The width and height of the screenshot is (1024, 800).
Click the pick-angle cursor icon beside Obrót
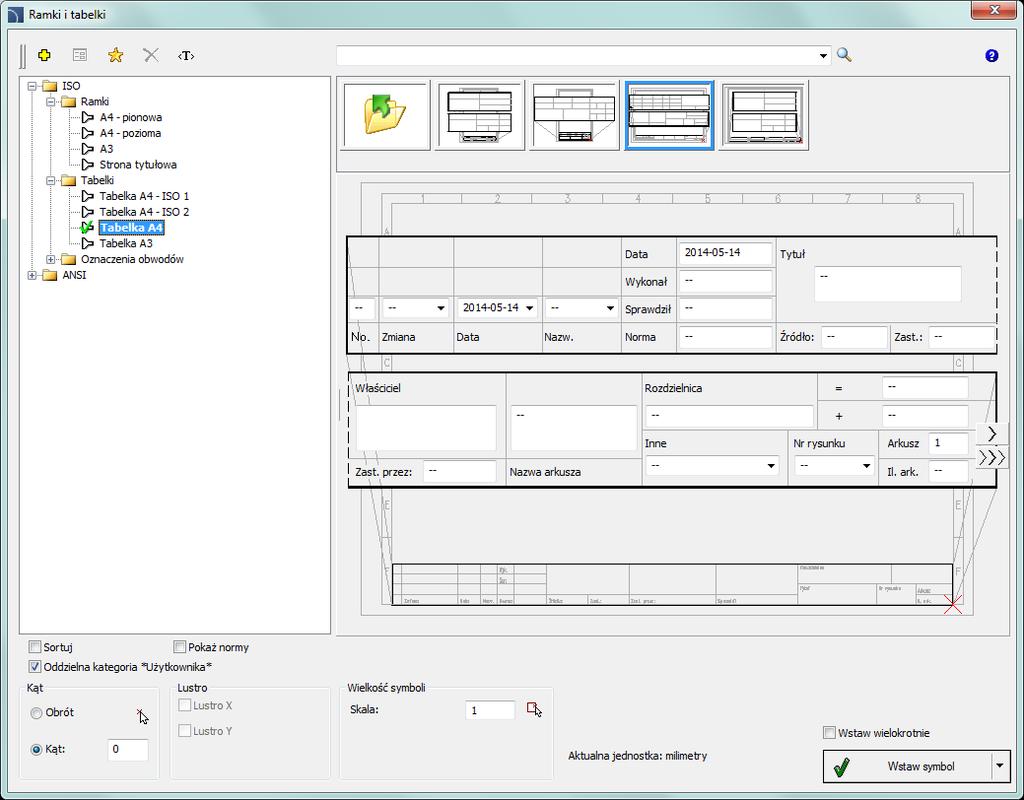(142, 716)
